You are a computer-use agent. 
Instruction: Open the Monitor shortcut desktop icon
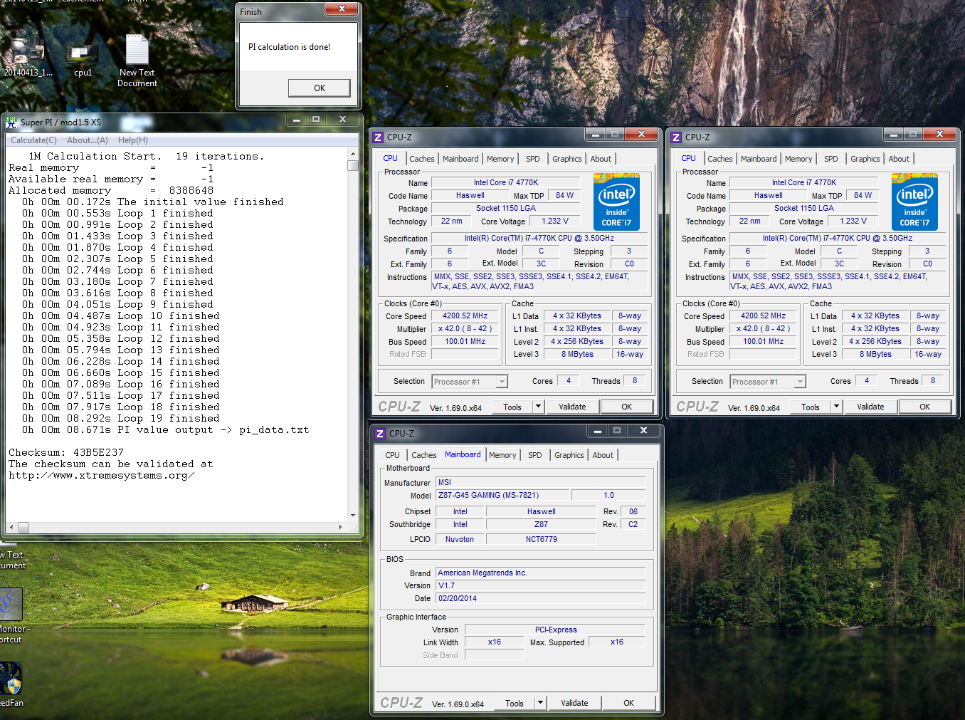point(11,604)
